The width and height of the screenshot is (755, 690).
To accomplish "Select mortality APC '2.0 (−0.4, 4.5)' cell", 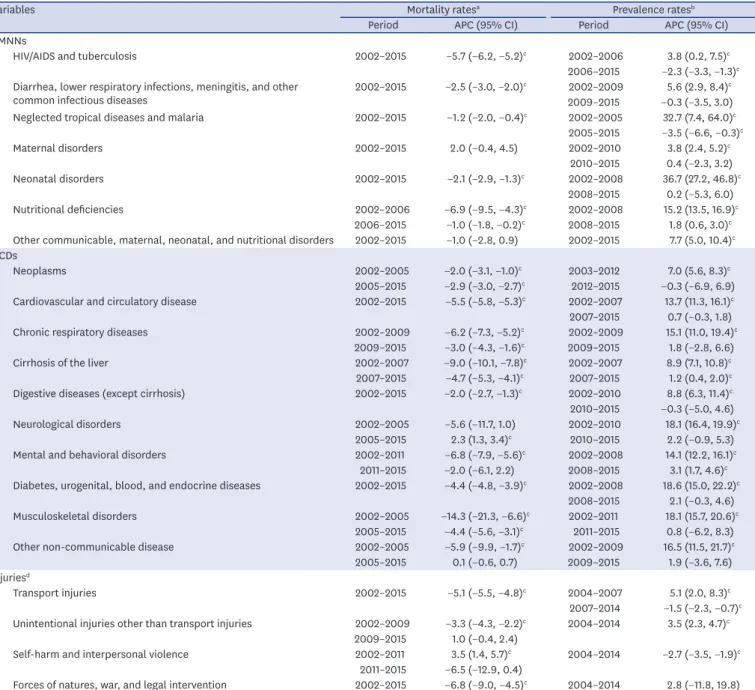I will (483, 148).
